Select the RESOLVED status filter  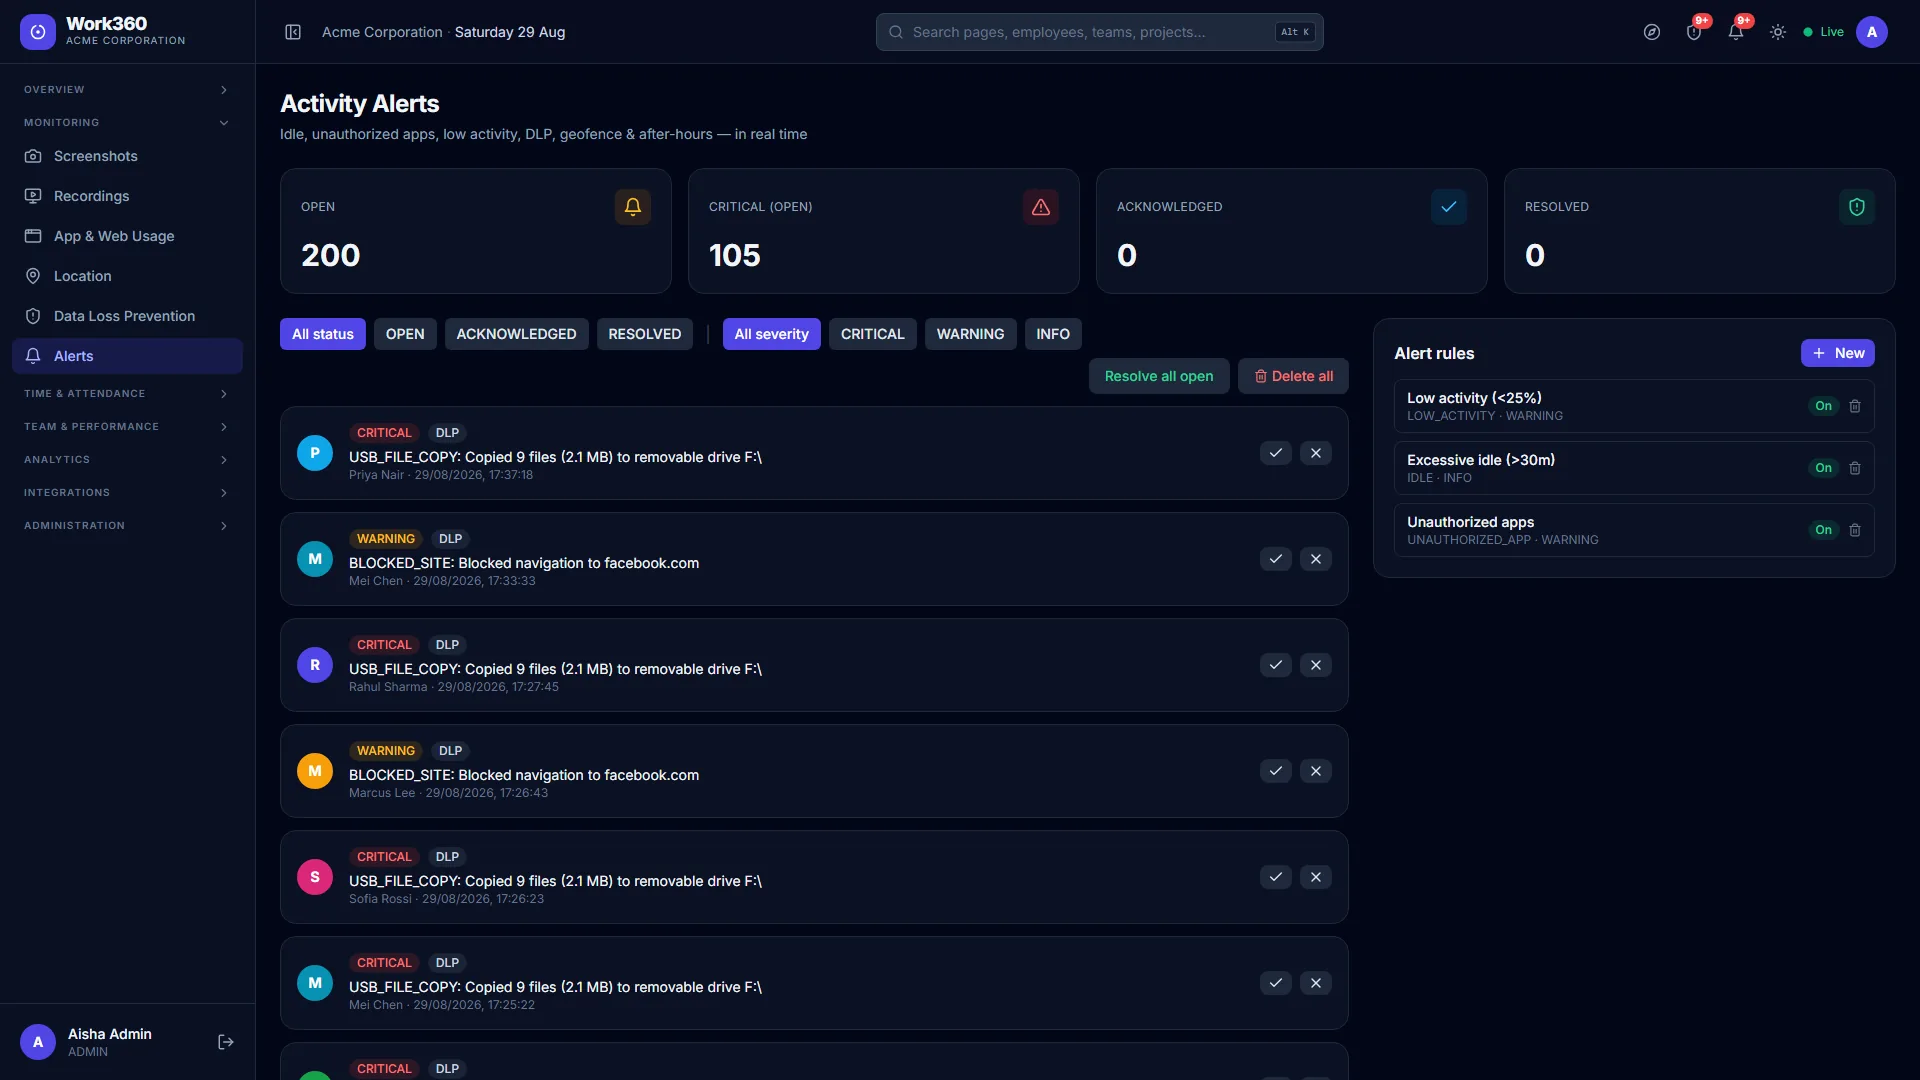[644, 334]
